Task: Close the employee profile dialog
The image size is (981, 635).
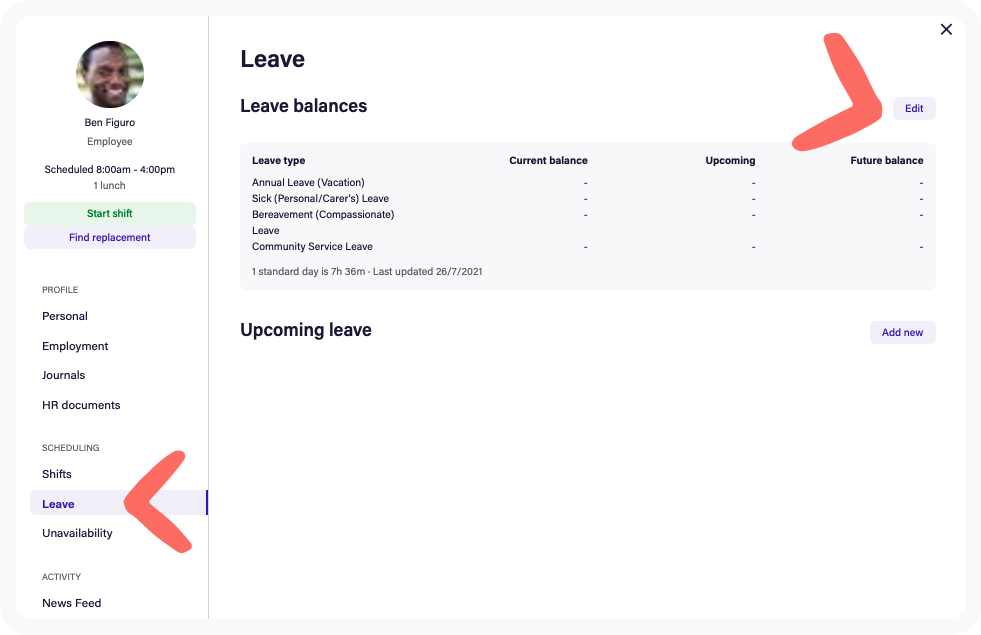Action: [946, 29]
